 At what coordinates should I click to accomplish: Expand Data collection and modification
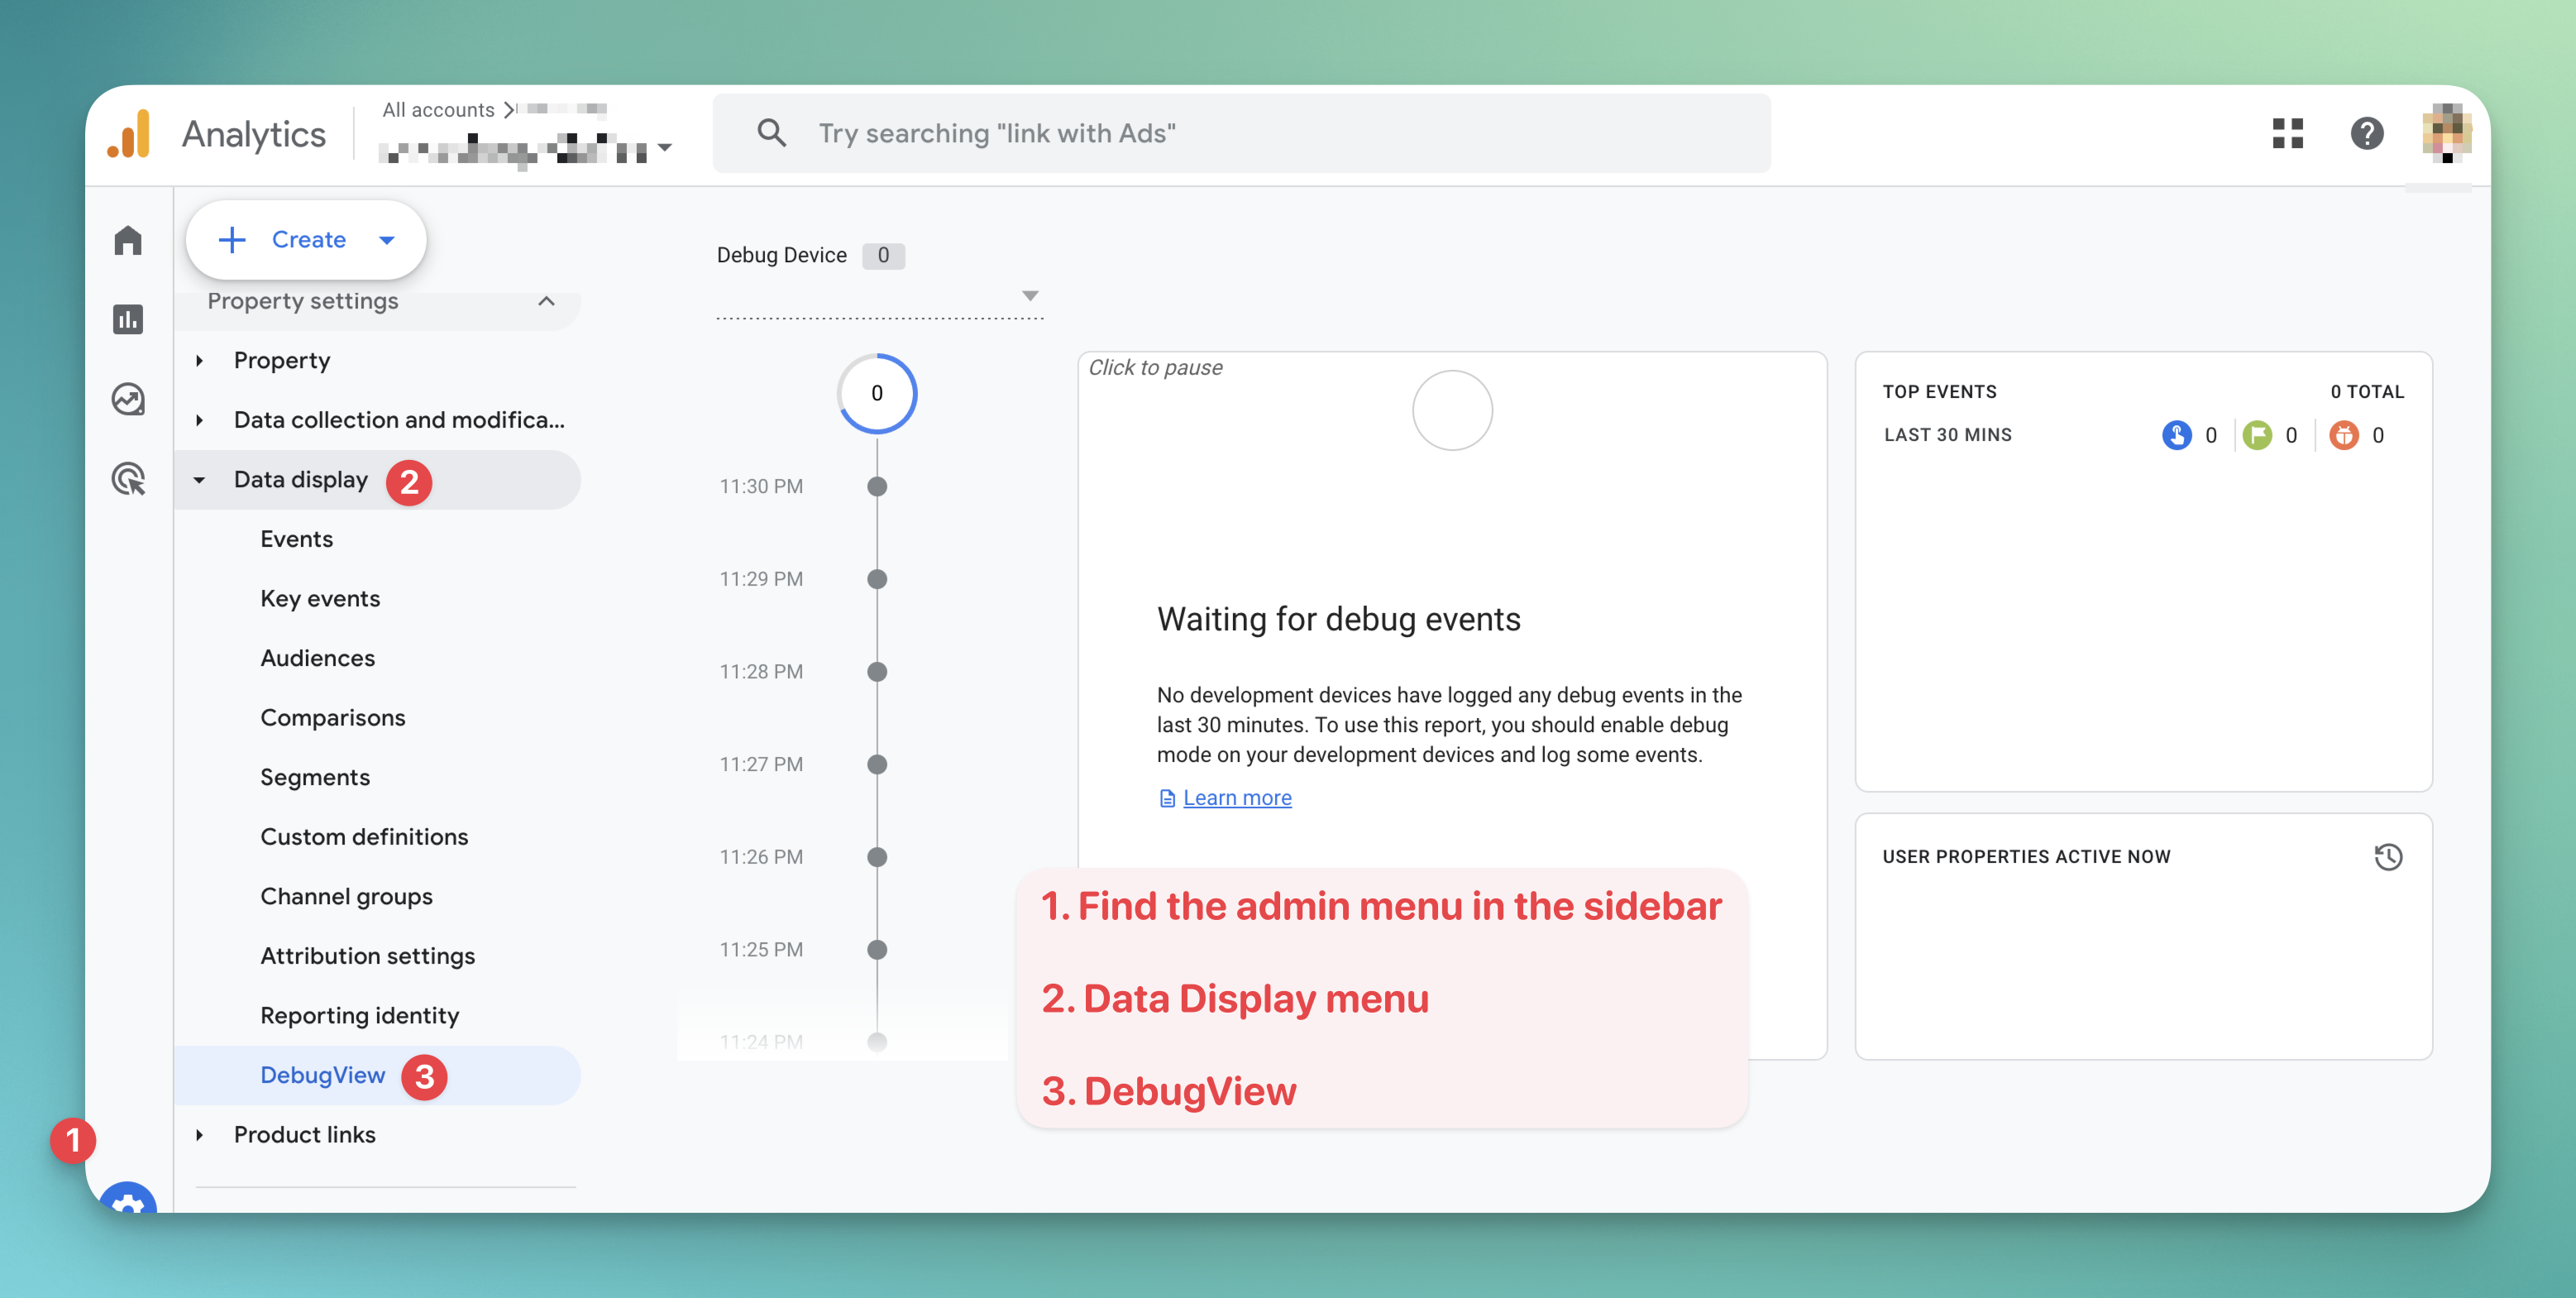click(199, 420)
